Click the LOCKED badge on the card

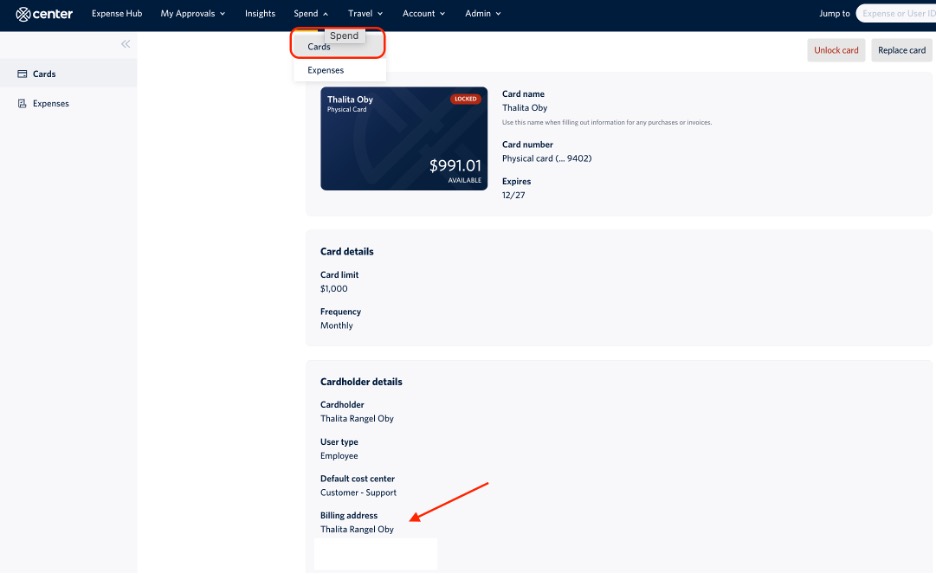[466, 99]
